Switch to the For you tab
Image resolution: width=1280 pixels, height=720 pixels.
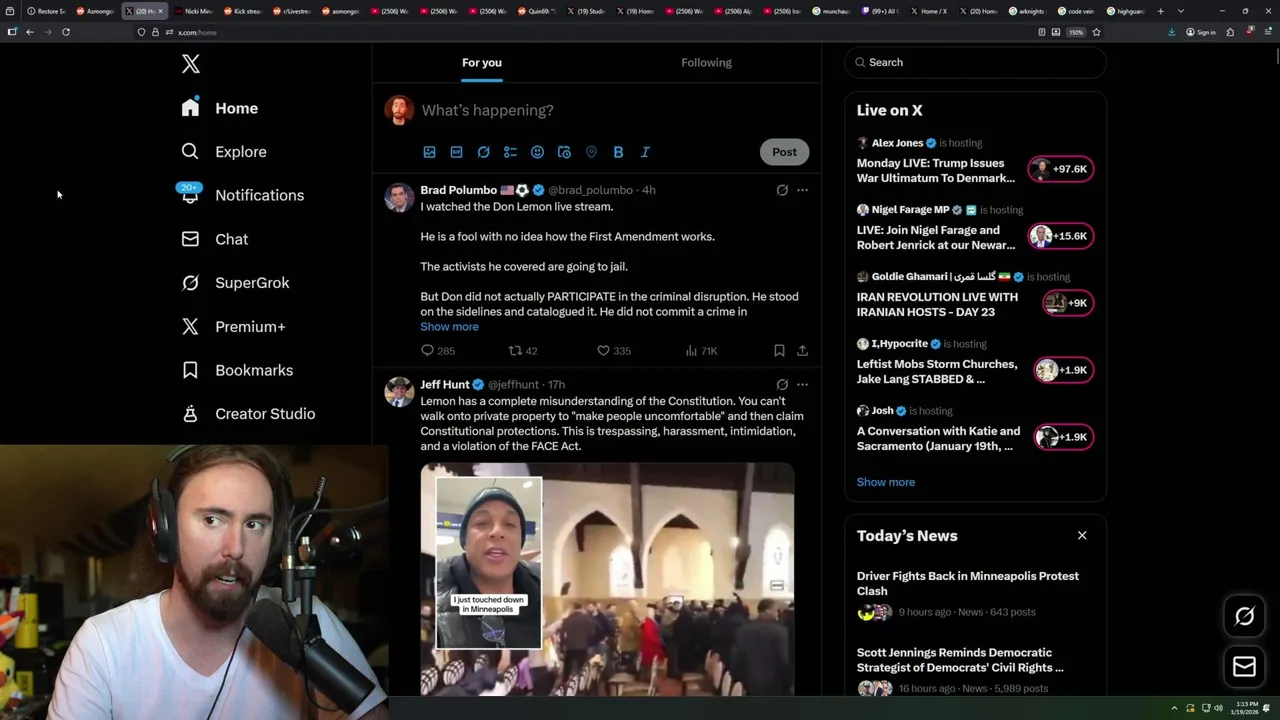click(x=482, y=62)
